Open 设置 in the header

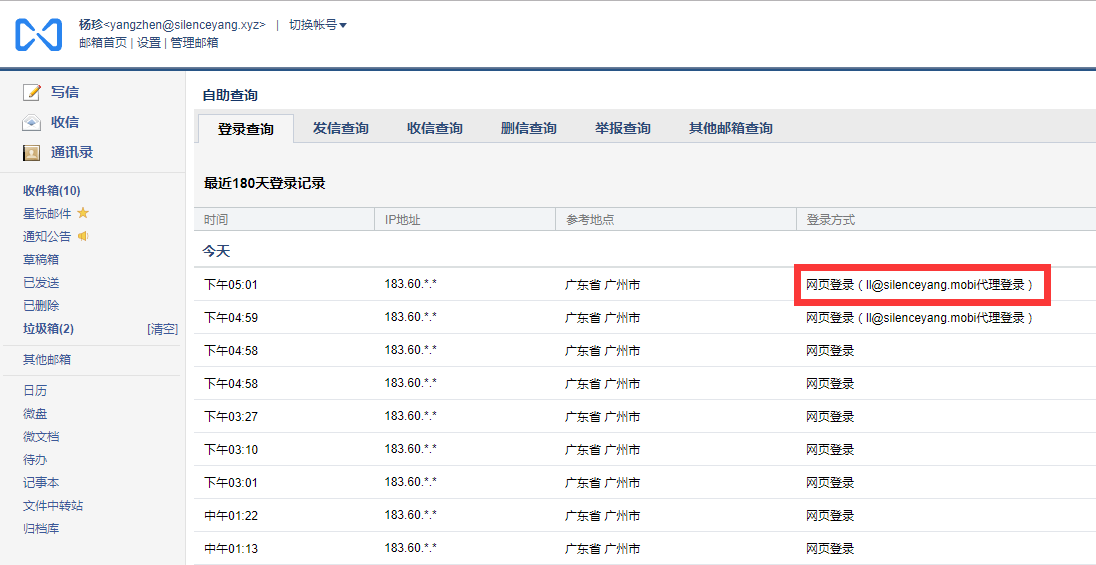click(149, 43)
